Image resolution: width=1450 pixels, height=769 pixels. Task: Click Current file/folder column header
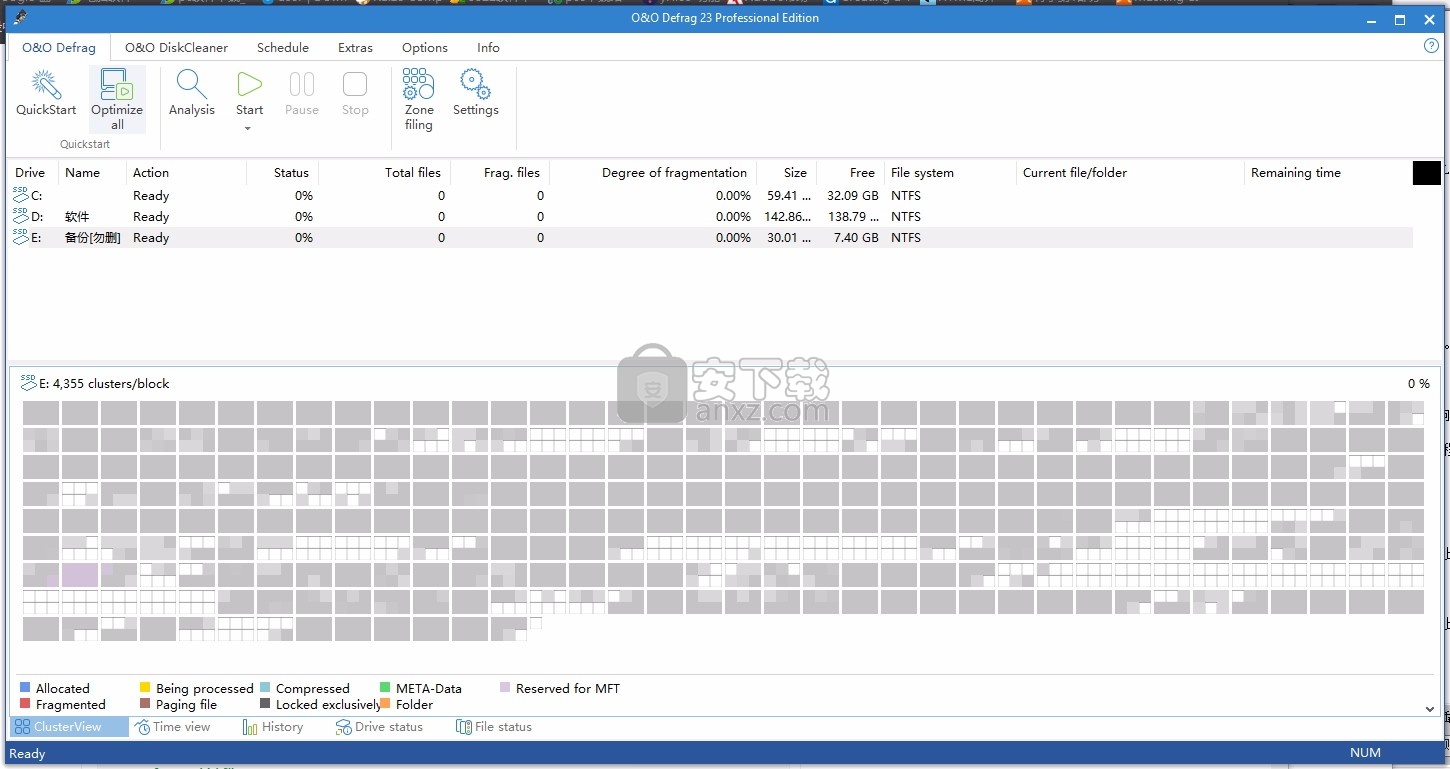pos(1130,173)
